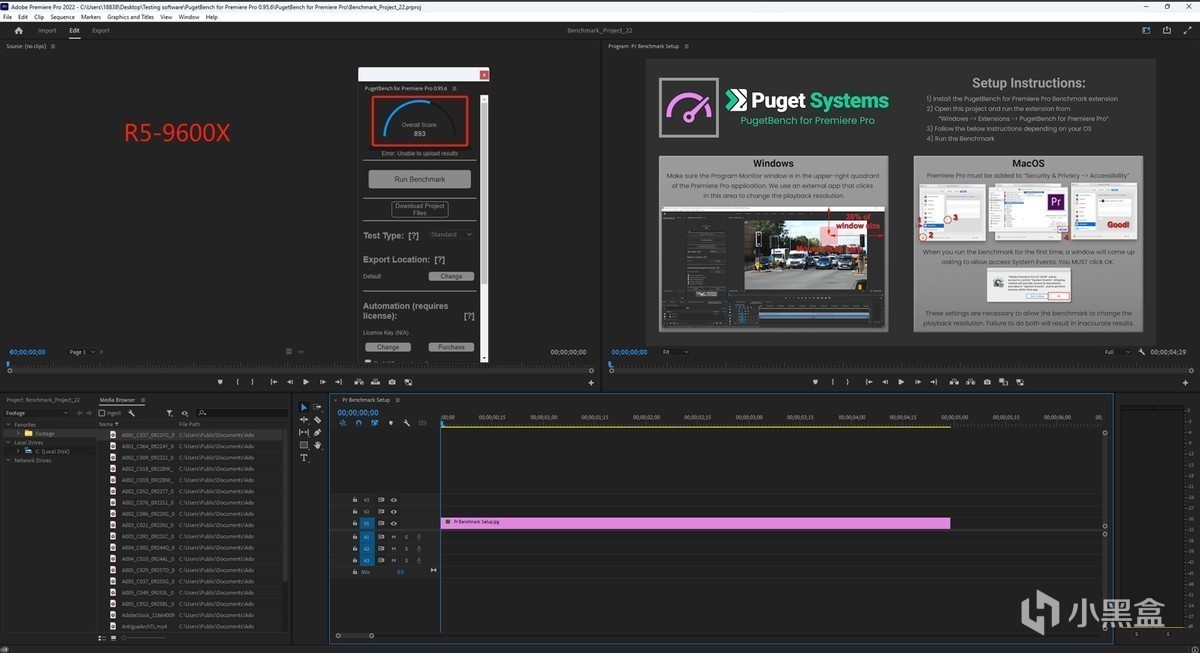Expand the C: (Local Disk) drive
Viewport: 1200px width, 653px height.
click(x=19, y=451)
